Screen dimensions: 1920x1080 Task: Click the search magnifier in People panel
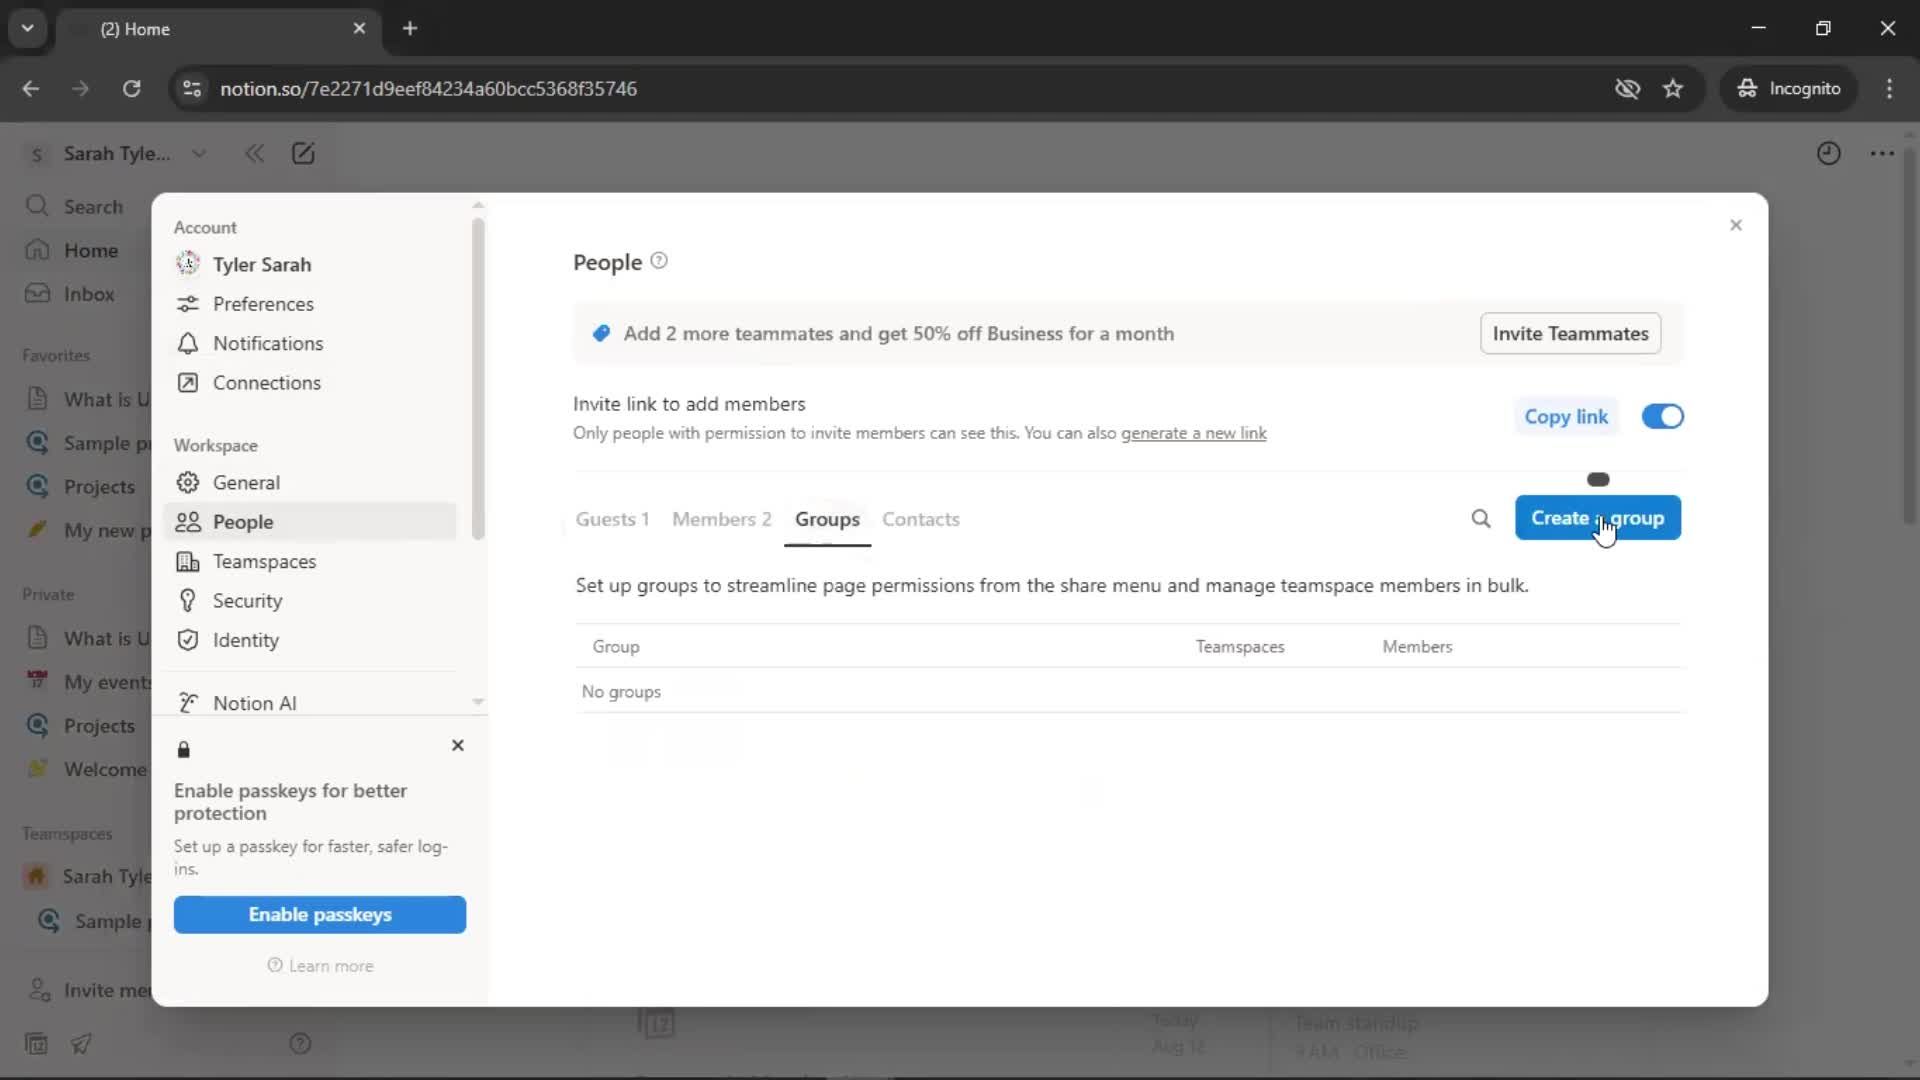(1481, 518)
